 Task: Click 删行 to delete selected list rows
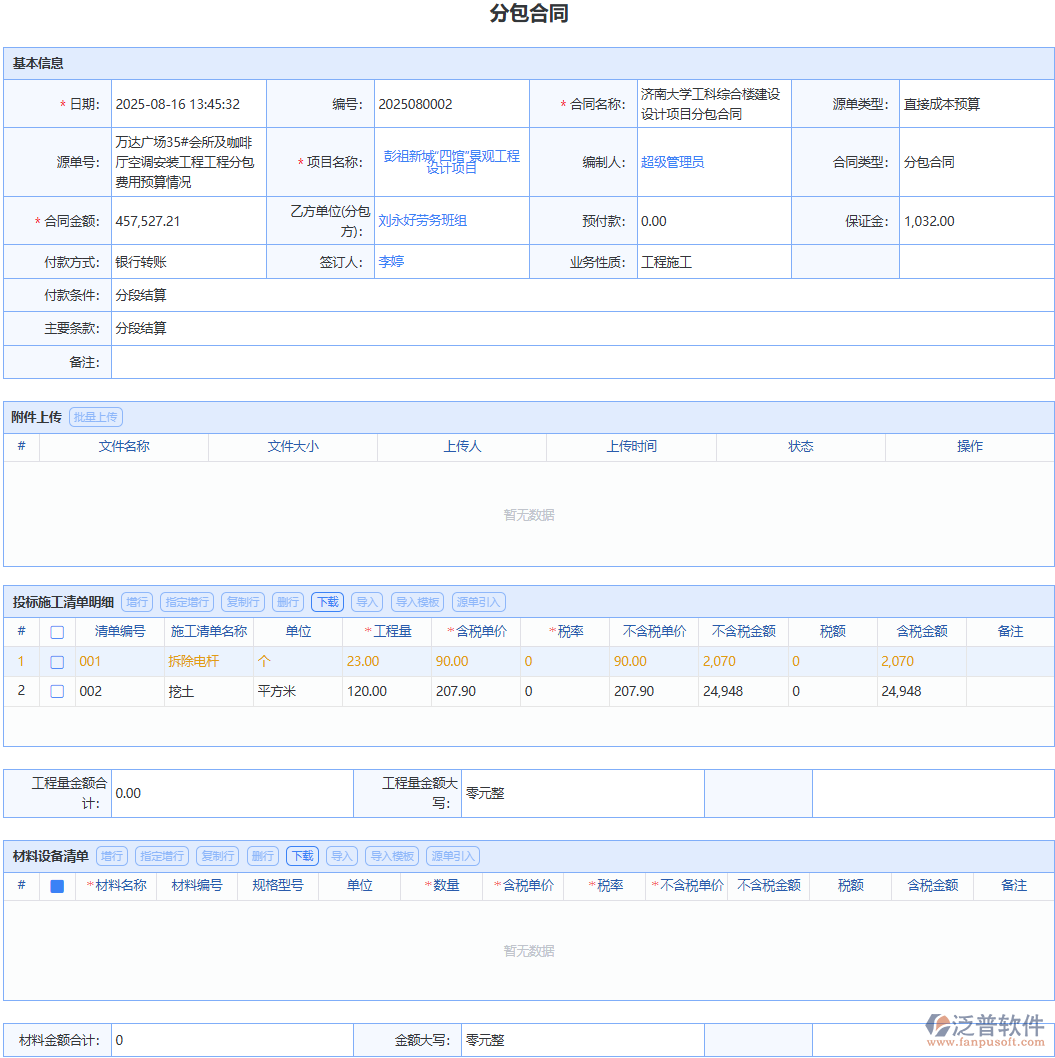[x=289, y=601]
